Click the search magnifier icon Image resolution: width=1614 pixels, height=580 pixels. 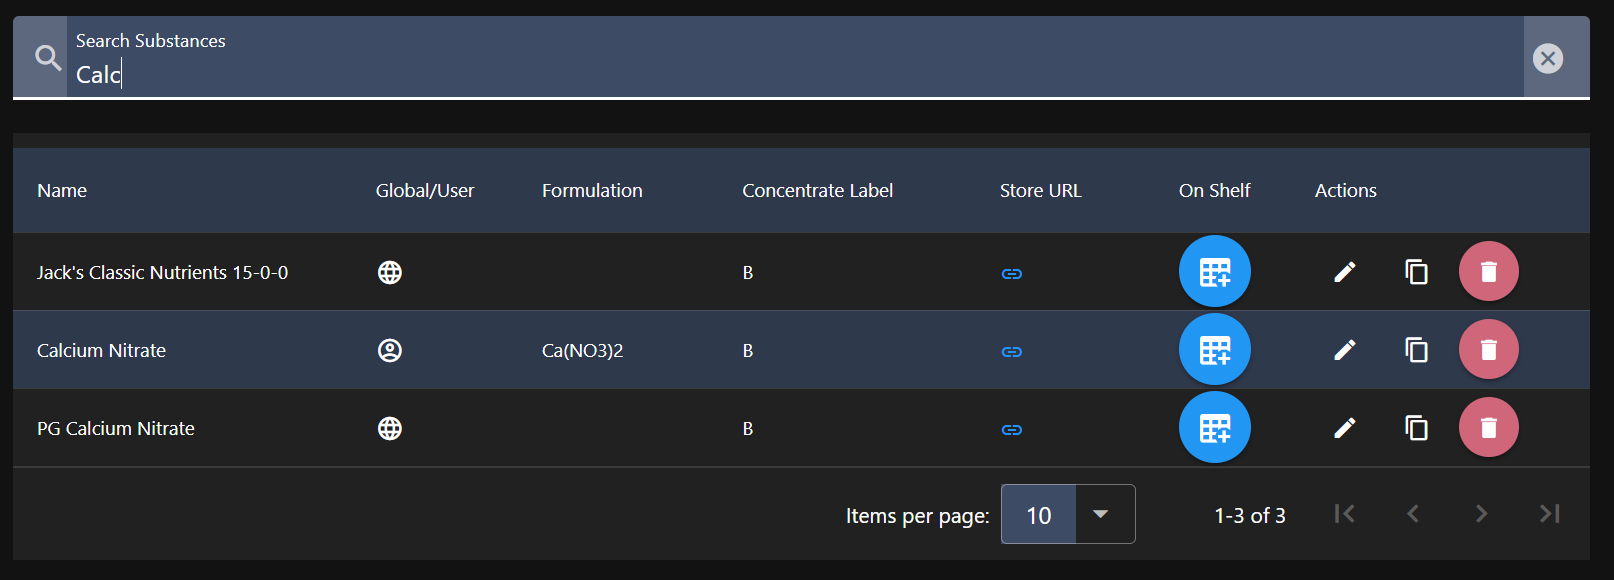pos(47,58)
